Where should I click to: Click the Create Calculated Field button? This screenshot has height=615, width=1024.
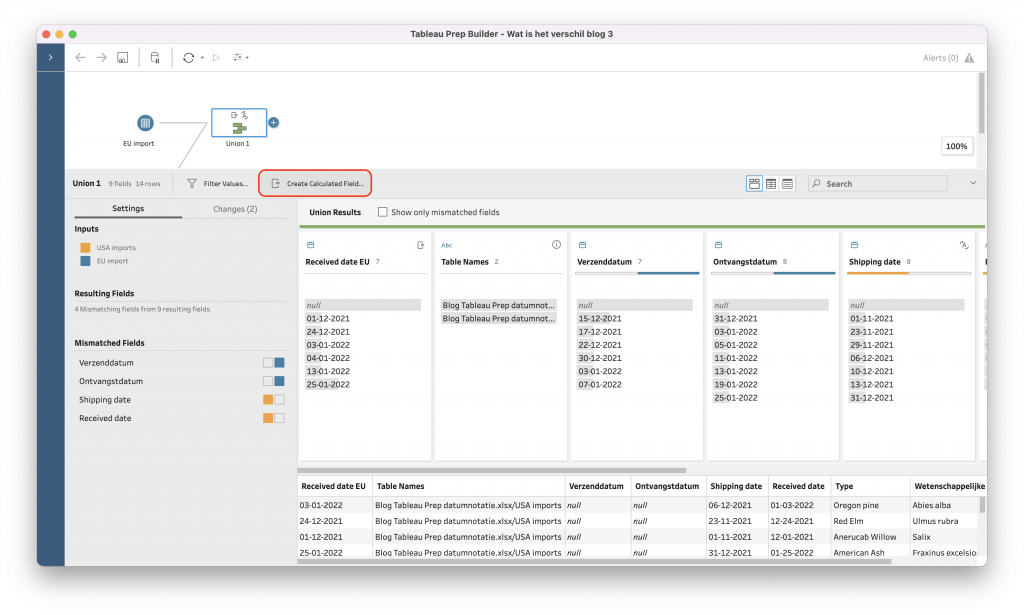pos(316,184)
